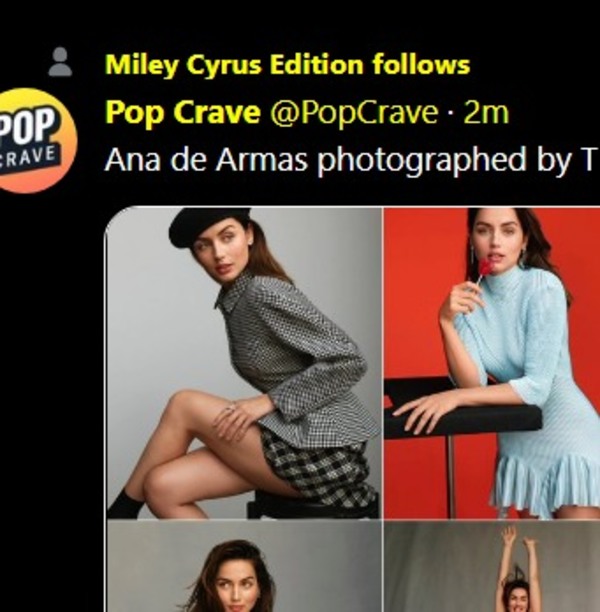This screenshot has height=612, width=600.
Task: Click tweet text starting "Ana de Armas photographed"
Action: (350, 160)
